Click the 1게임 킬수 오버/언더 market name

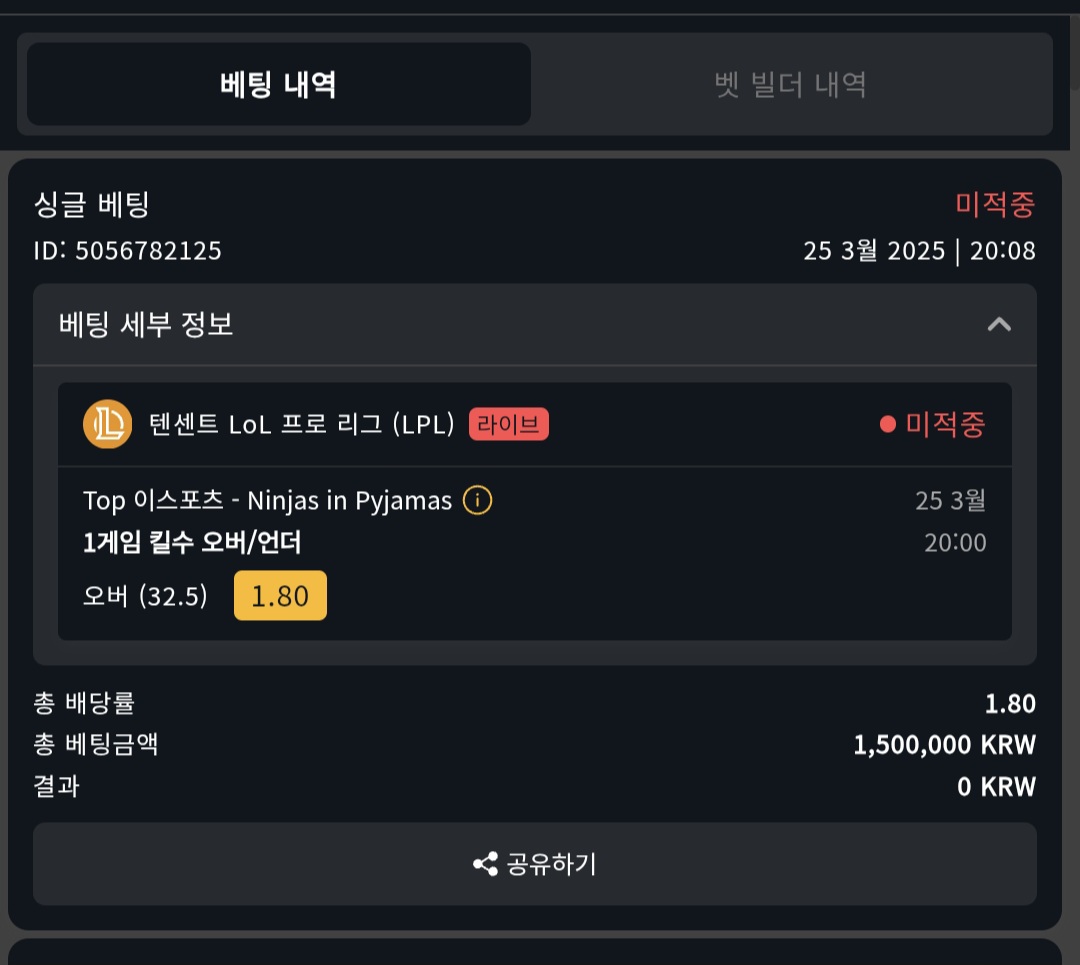(192, 543)
